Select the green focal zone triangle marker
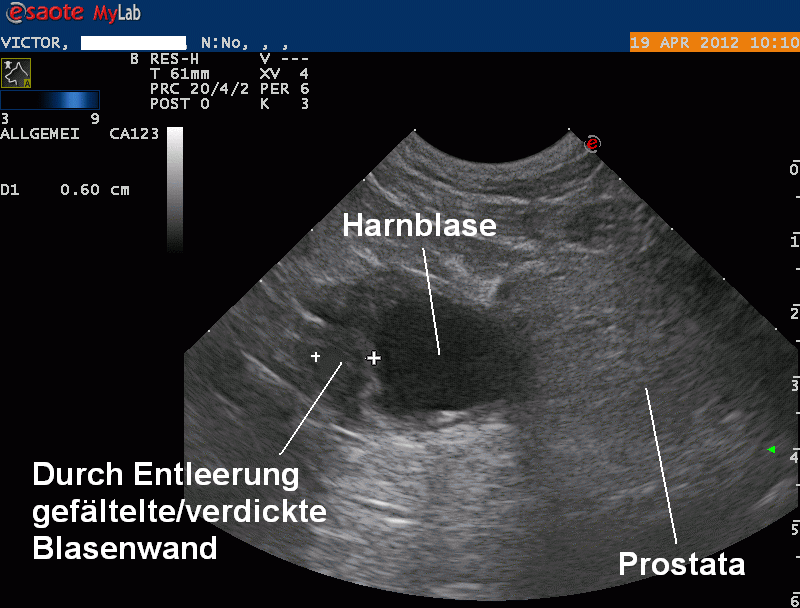 pos(771,450)
